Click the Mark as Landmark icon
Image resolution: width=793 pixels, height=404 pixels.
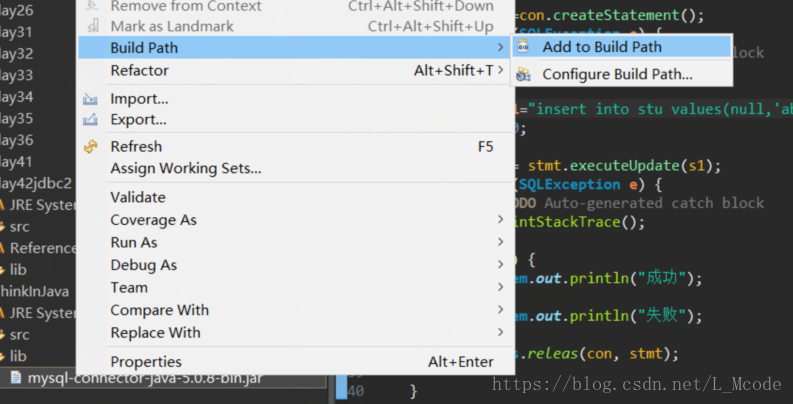[x=93, y=26]
